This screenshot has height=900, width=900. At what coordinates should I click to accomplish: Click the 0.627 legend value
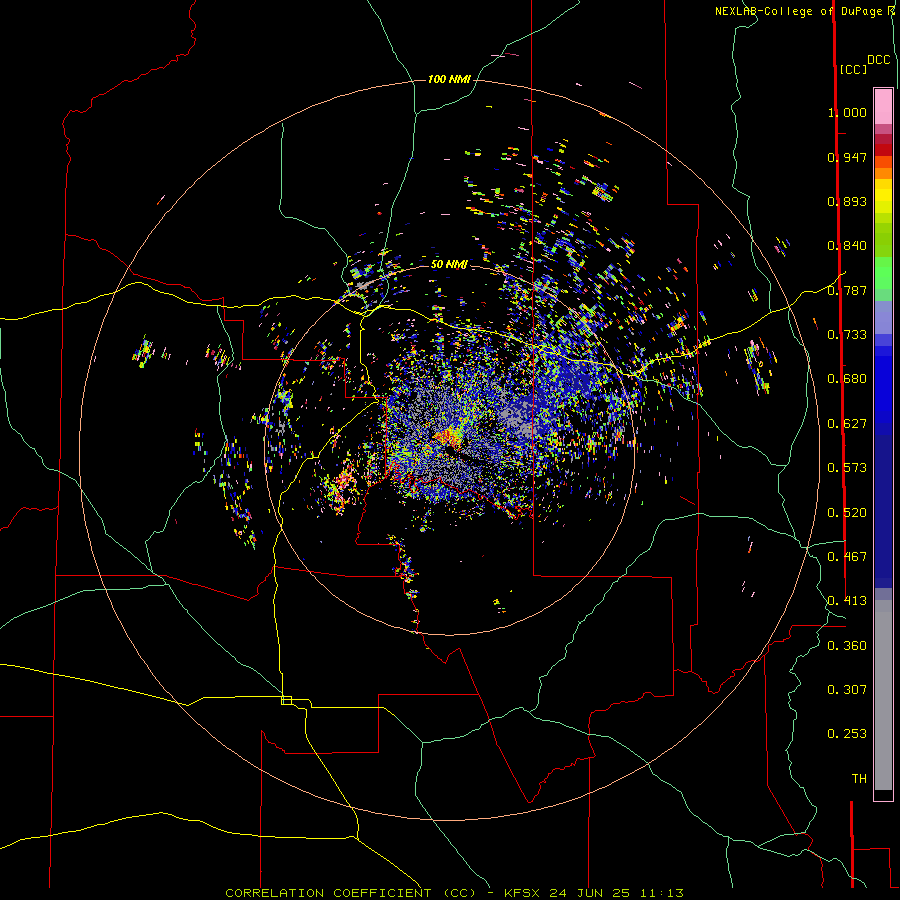pos(847,424)
